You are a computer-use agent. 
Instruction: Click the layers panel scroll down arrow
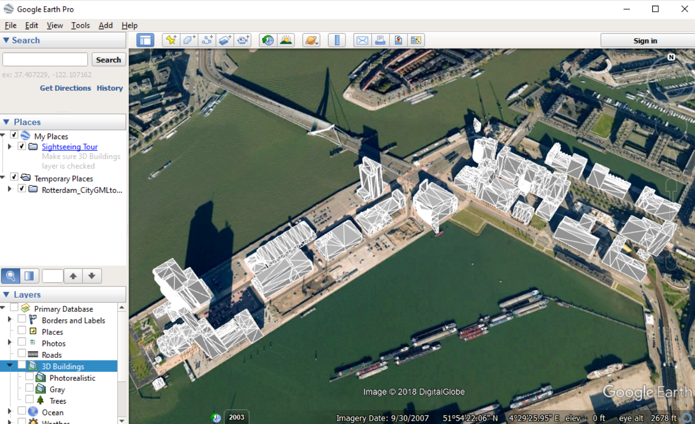[x=121, y=420]
